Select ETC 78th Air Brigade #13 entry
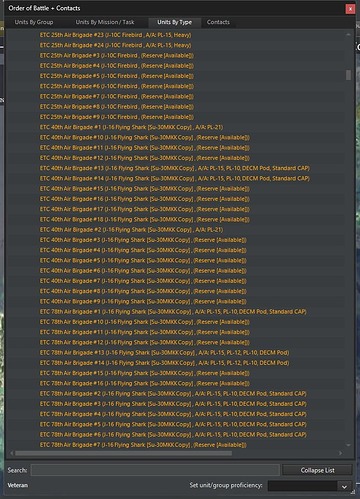 (164, 353)
